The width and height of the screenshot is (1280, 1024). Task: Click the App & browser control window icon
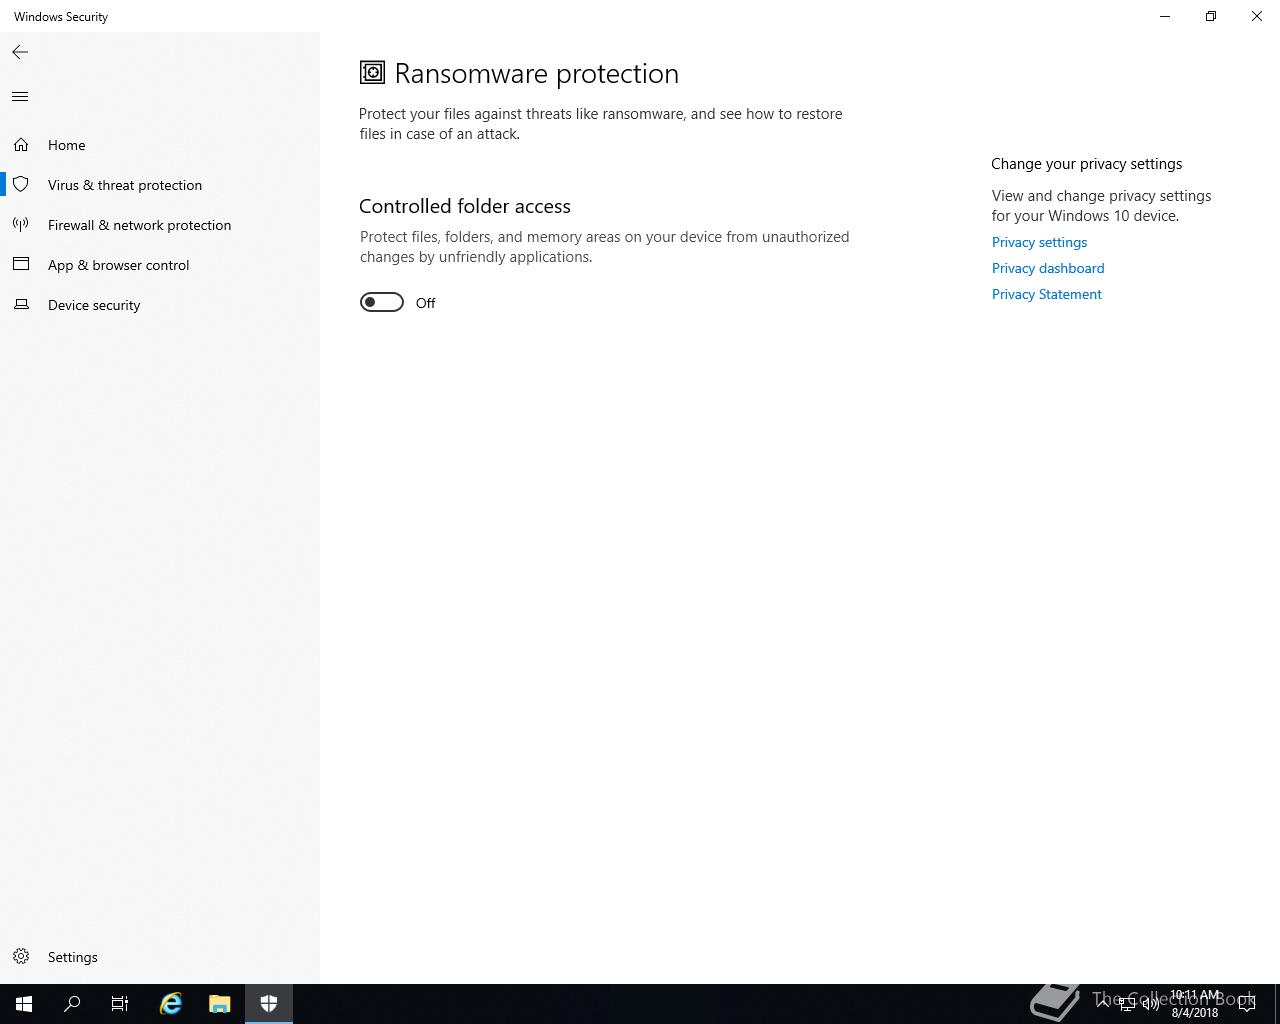(21, 264)
